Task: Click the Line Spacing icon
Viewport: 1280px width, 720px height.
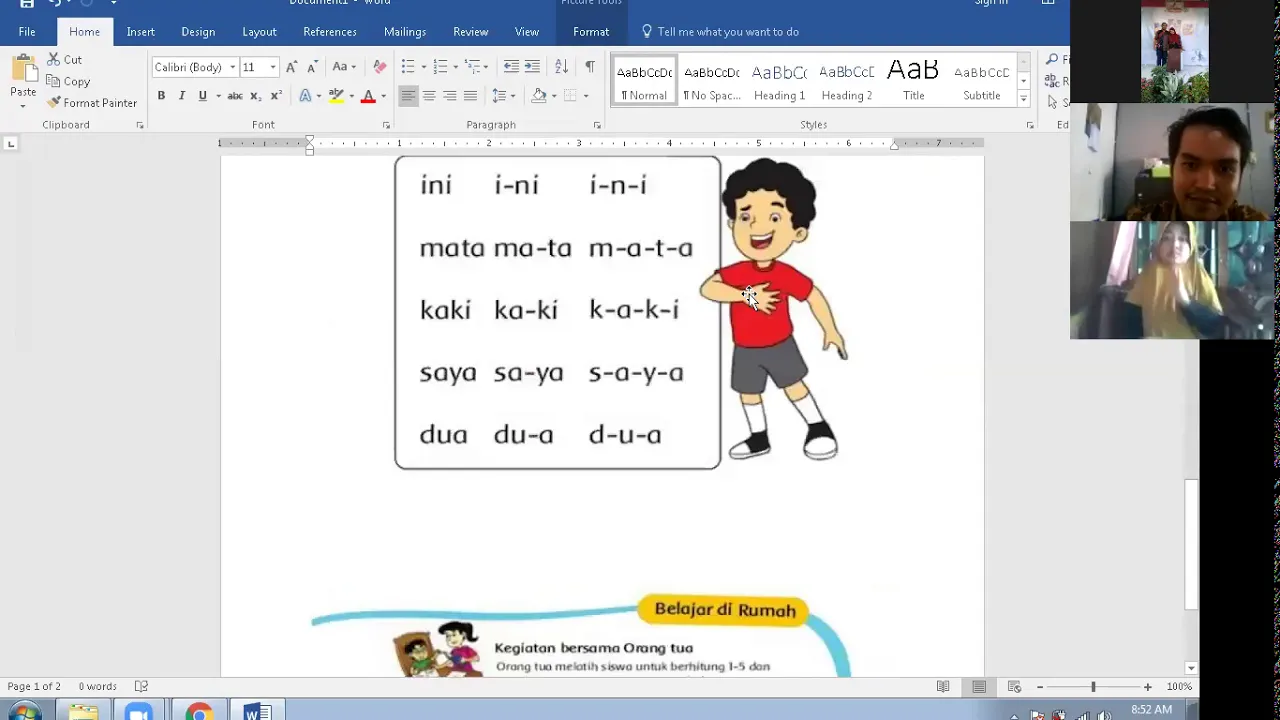Action: tap(499, 96)
